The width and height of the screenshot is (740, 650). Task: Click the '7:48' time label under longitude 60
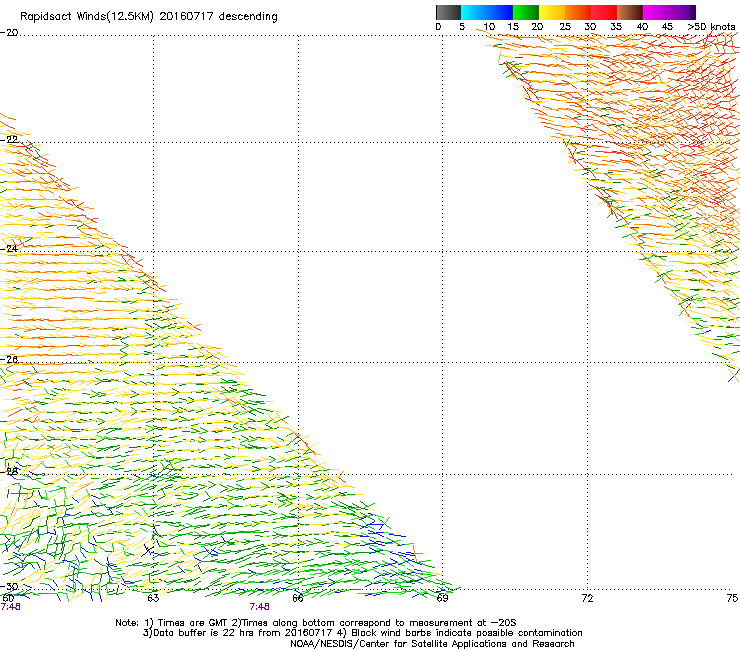10,607
